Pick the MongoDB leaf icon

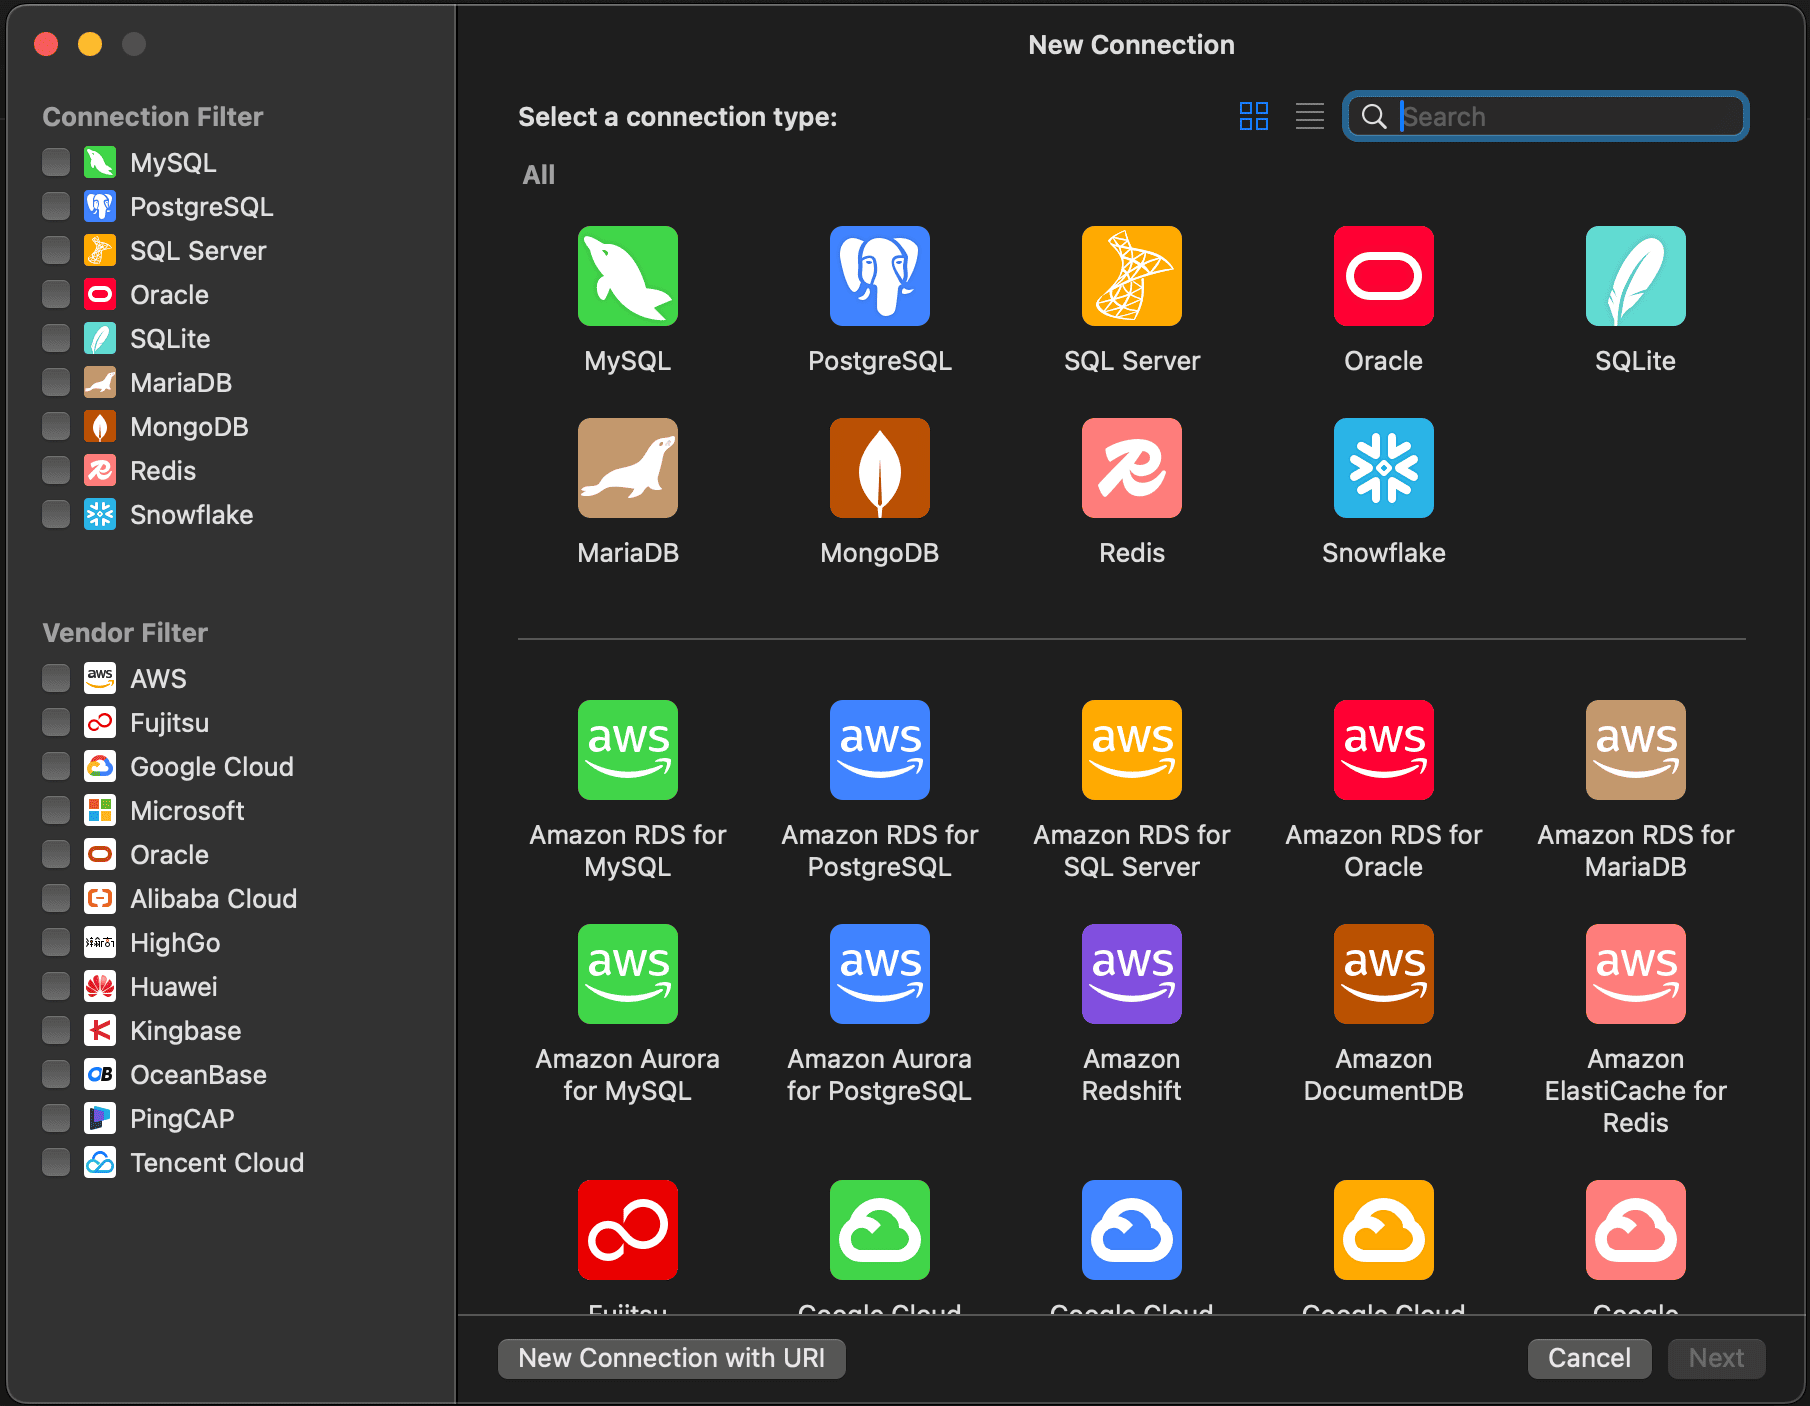click(880, 468)
